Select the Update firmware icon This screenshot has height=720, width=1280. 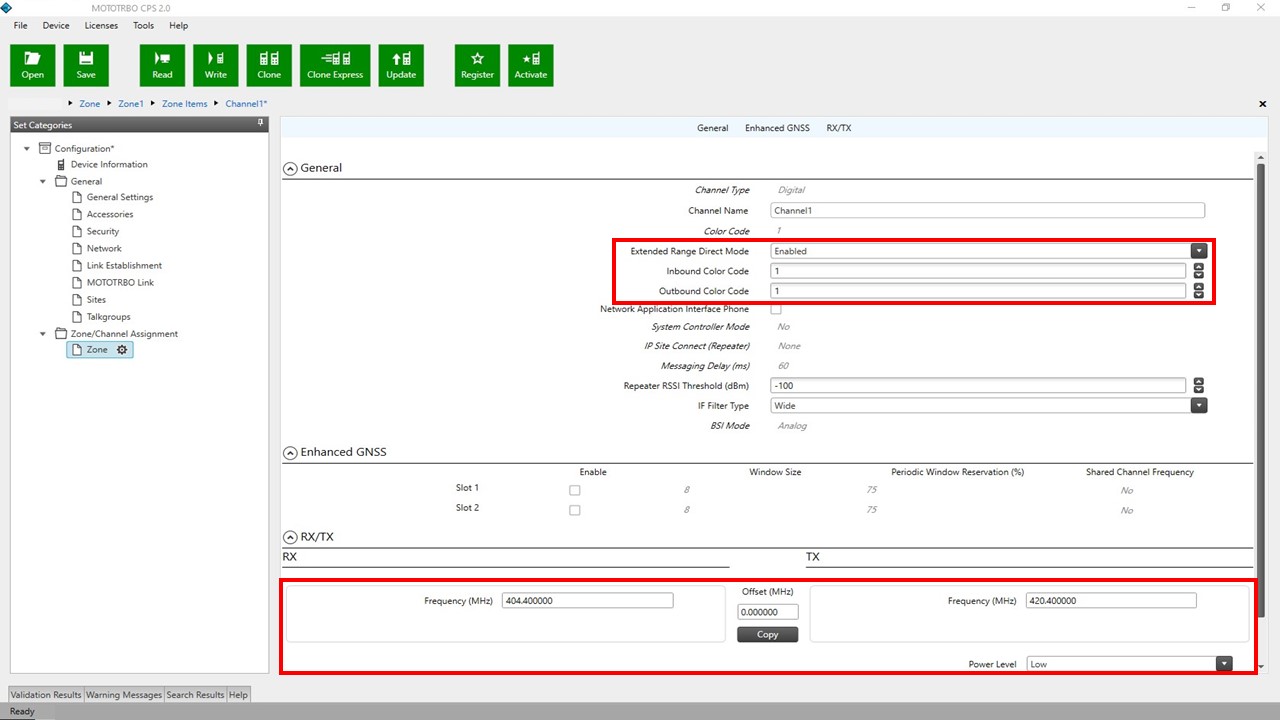[401, 64]
